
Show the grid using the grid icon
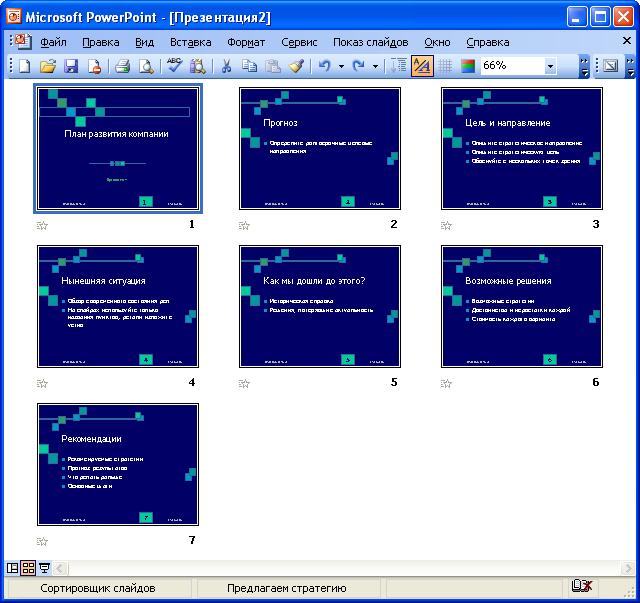click(x=445, y=66)
